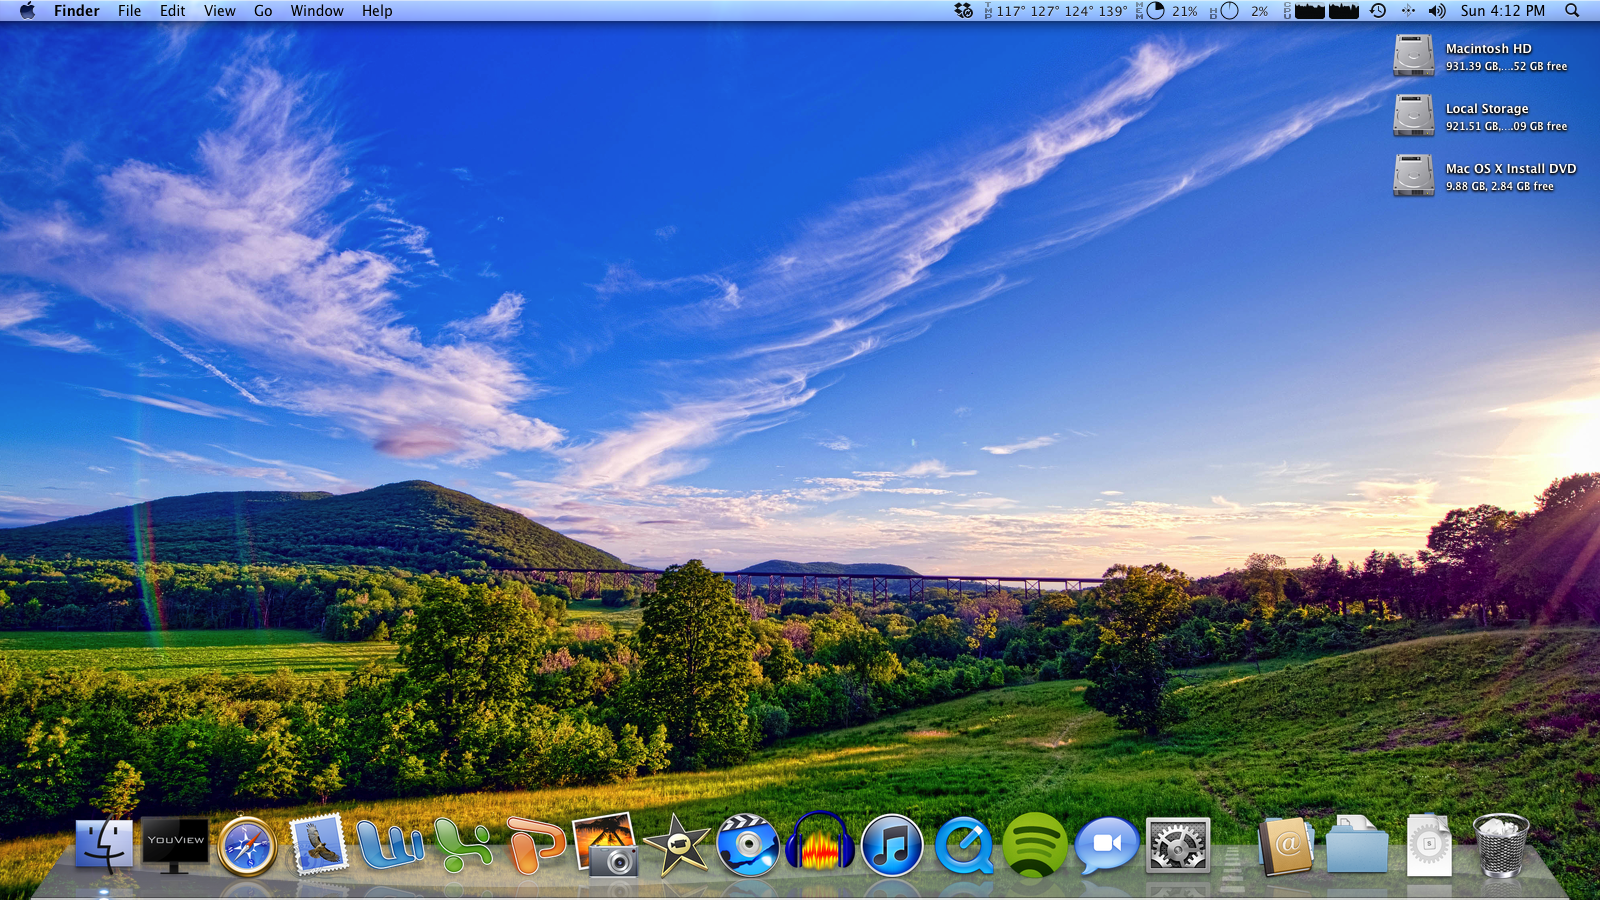Open Audacity headphones icon in the Dock
Viewport: 1600px width, 900px height.
820,844
